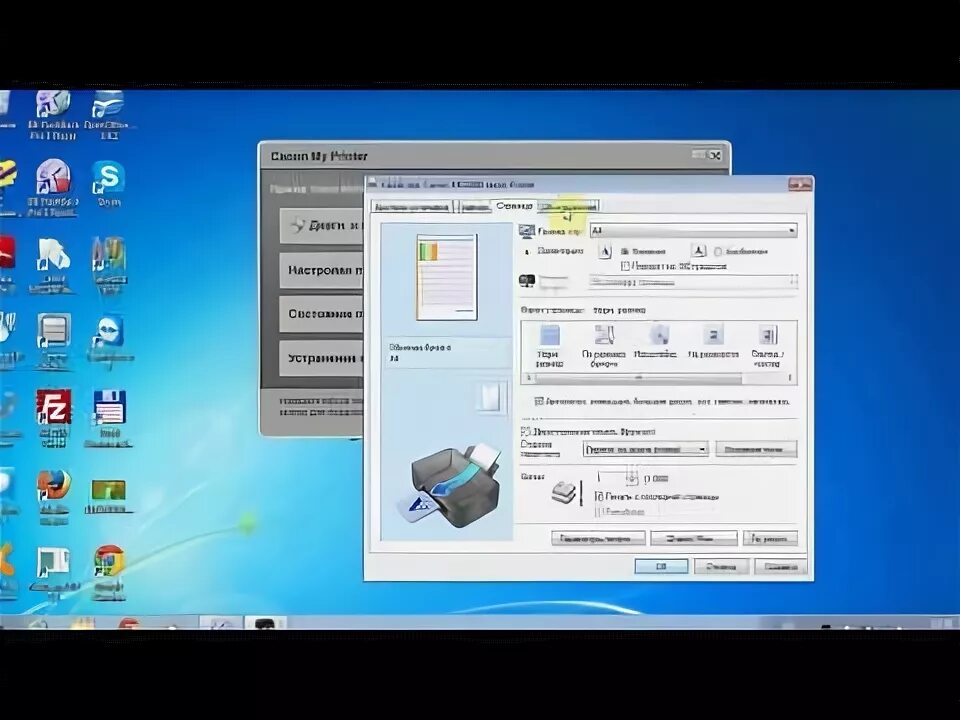Screen dimensions: 960x720
Task: Open the desktop shortcut directly below Skype
Action: (108, 263)
